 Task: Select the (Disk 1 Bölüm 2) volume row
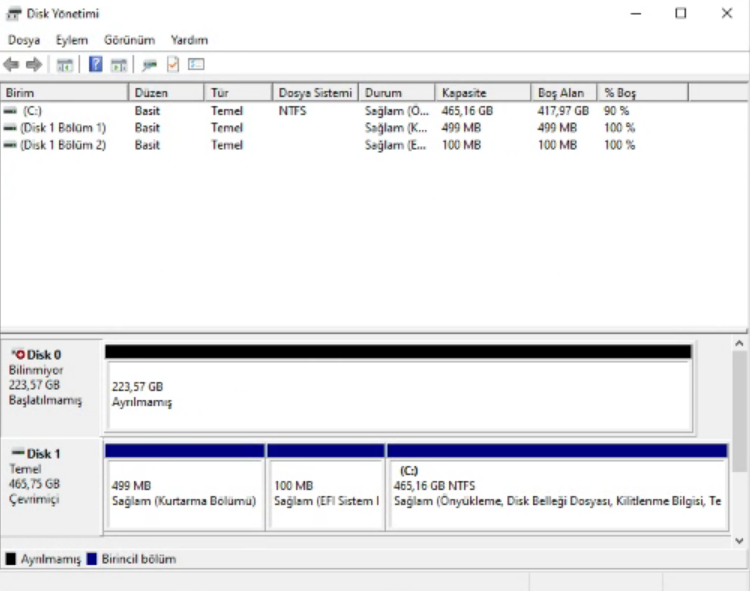click(344, 145)
